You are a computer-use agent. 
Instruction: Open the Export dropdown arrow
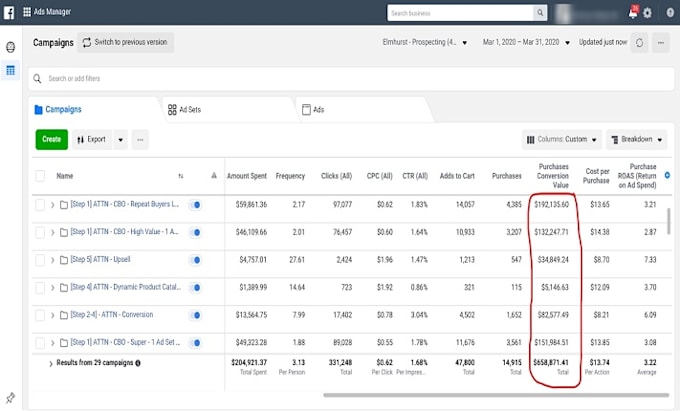coord(121,140)
